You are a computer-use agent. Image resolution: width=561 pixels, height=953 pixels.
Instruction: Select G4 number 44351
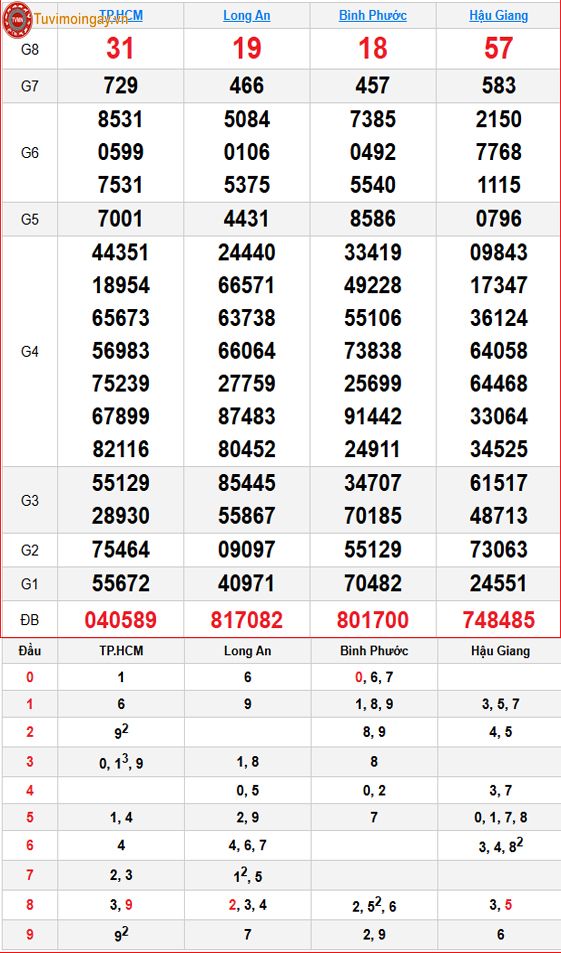(x=120, y=253)
